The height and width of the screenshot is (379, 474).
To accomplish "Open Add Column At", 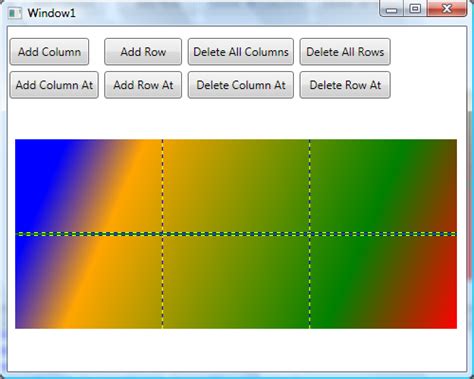I will tap(54, 85).
